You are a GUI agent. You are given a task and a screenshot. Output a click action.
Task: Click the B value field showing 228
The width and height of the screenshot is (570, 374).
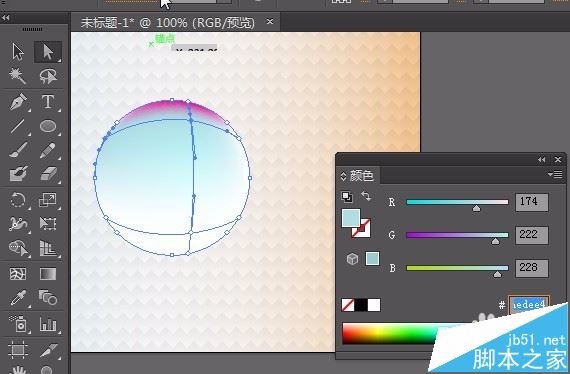pyautogui.click(x=531, y=268)
